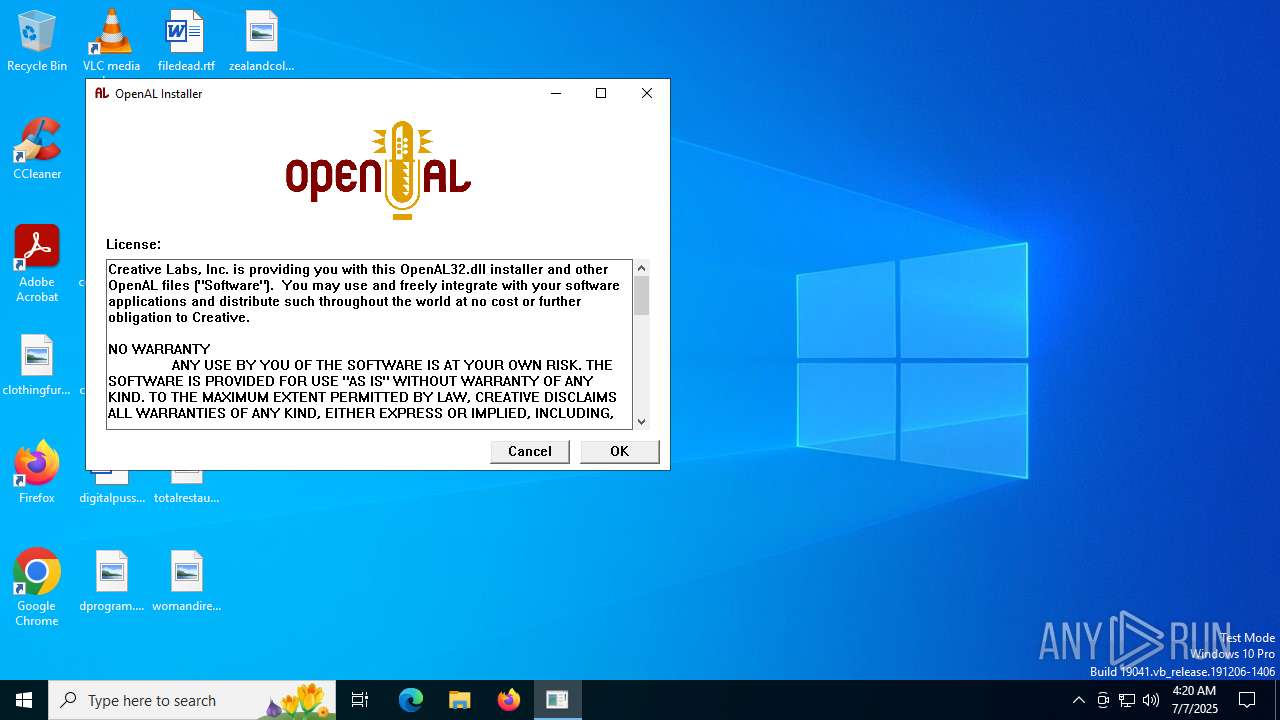Select the dprogram... image file icon

click(x=111, y=581)
